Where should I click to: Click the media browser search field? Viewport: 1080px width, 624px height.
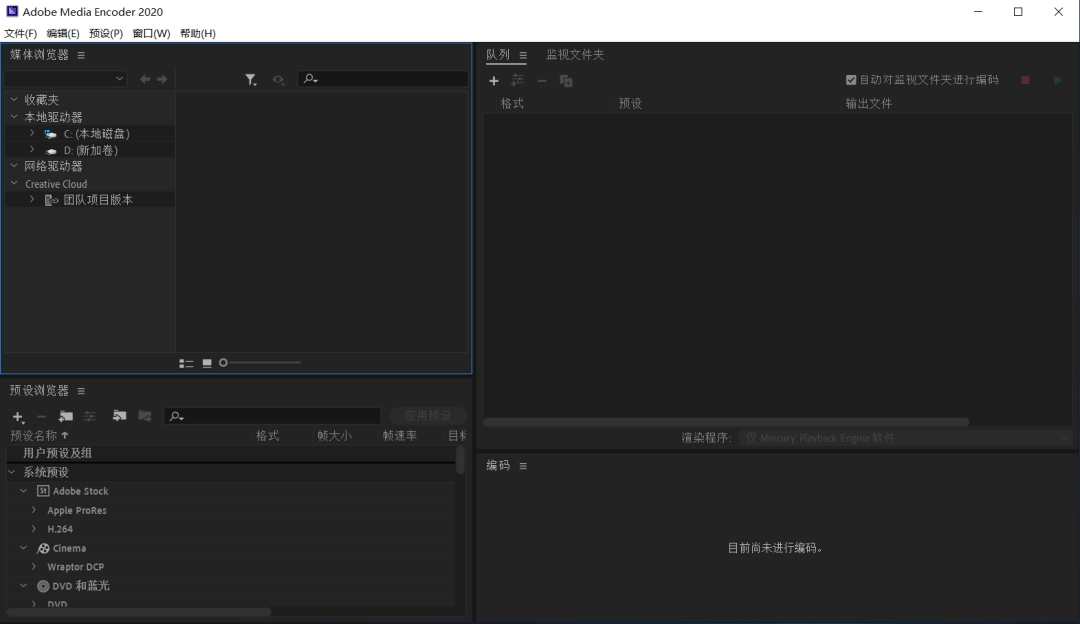(383, 79)
